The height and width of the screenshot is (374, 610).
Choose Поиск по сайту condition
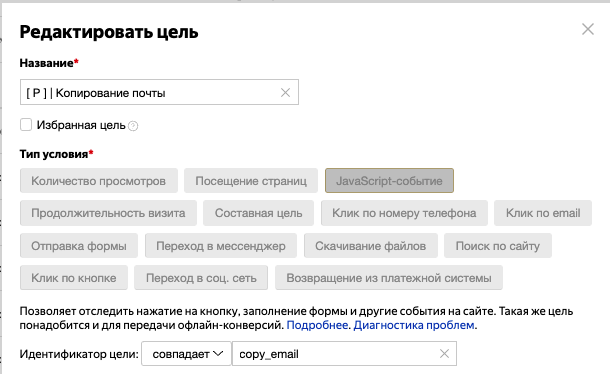point(498,246)
